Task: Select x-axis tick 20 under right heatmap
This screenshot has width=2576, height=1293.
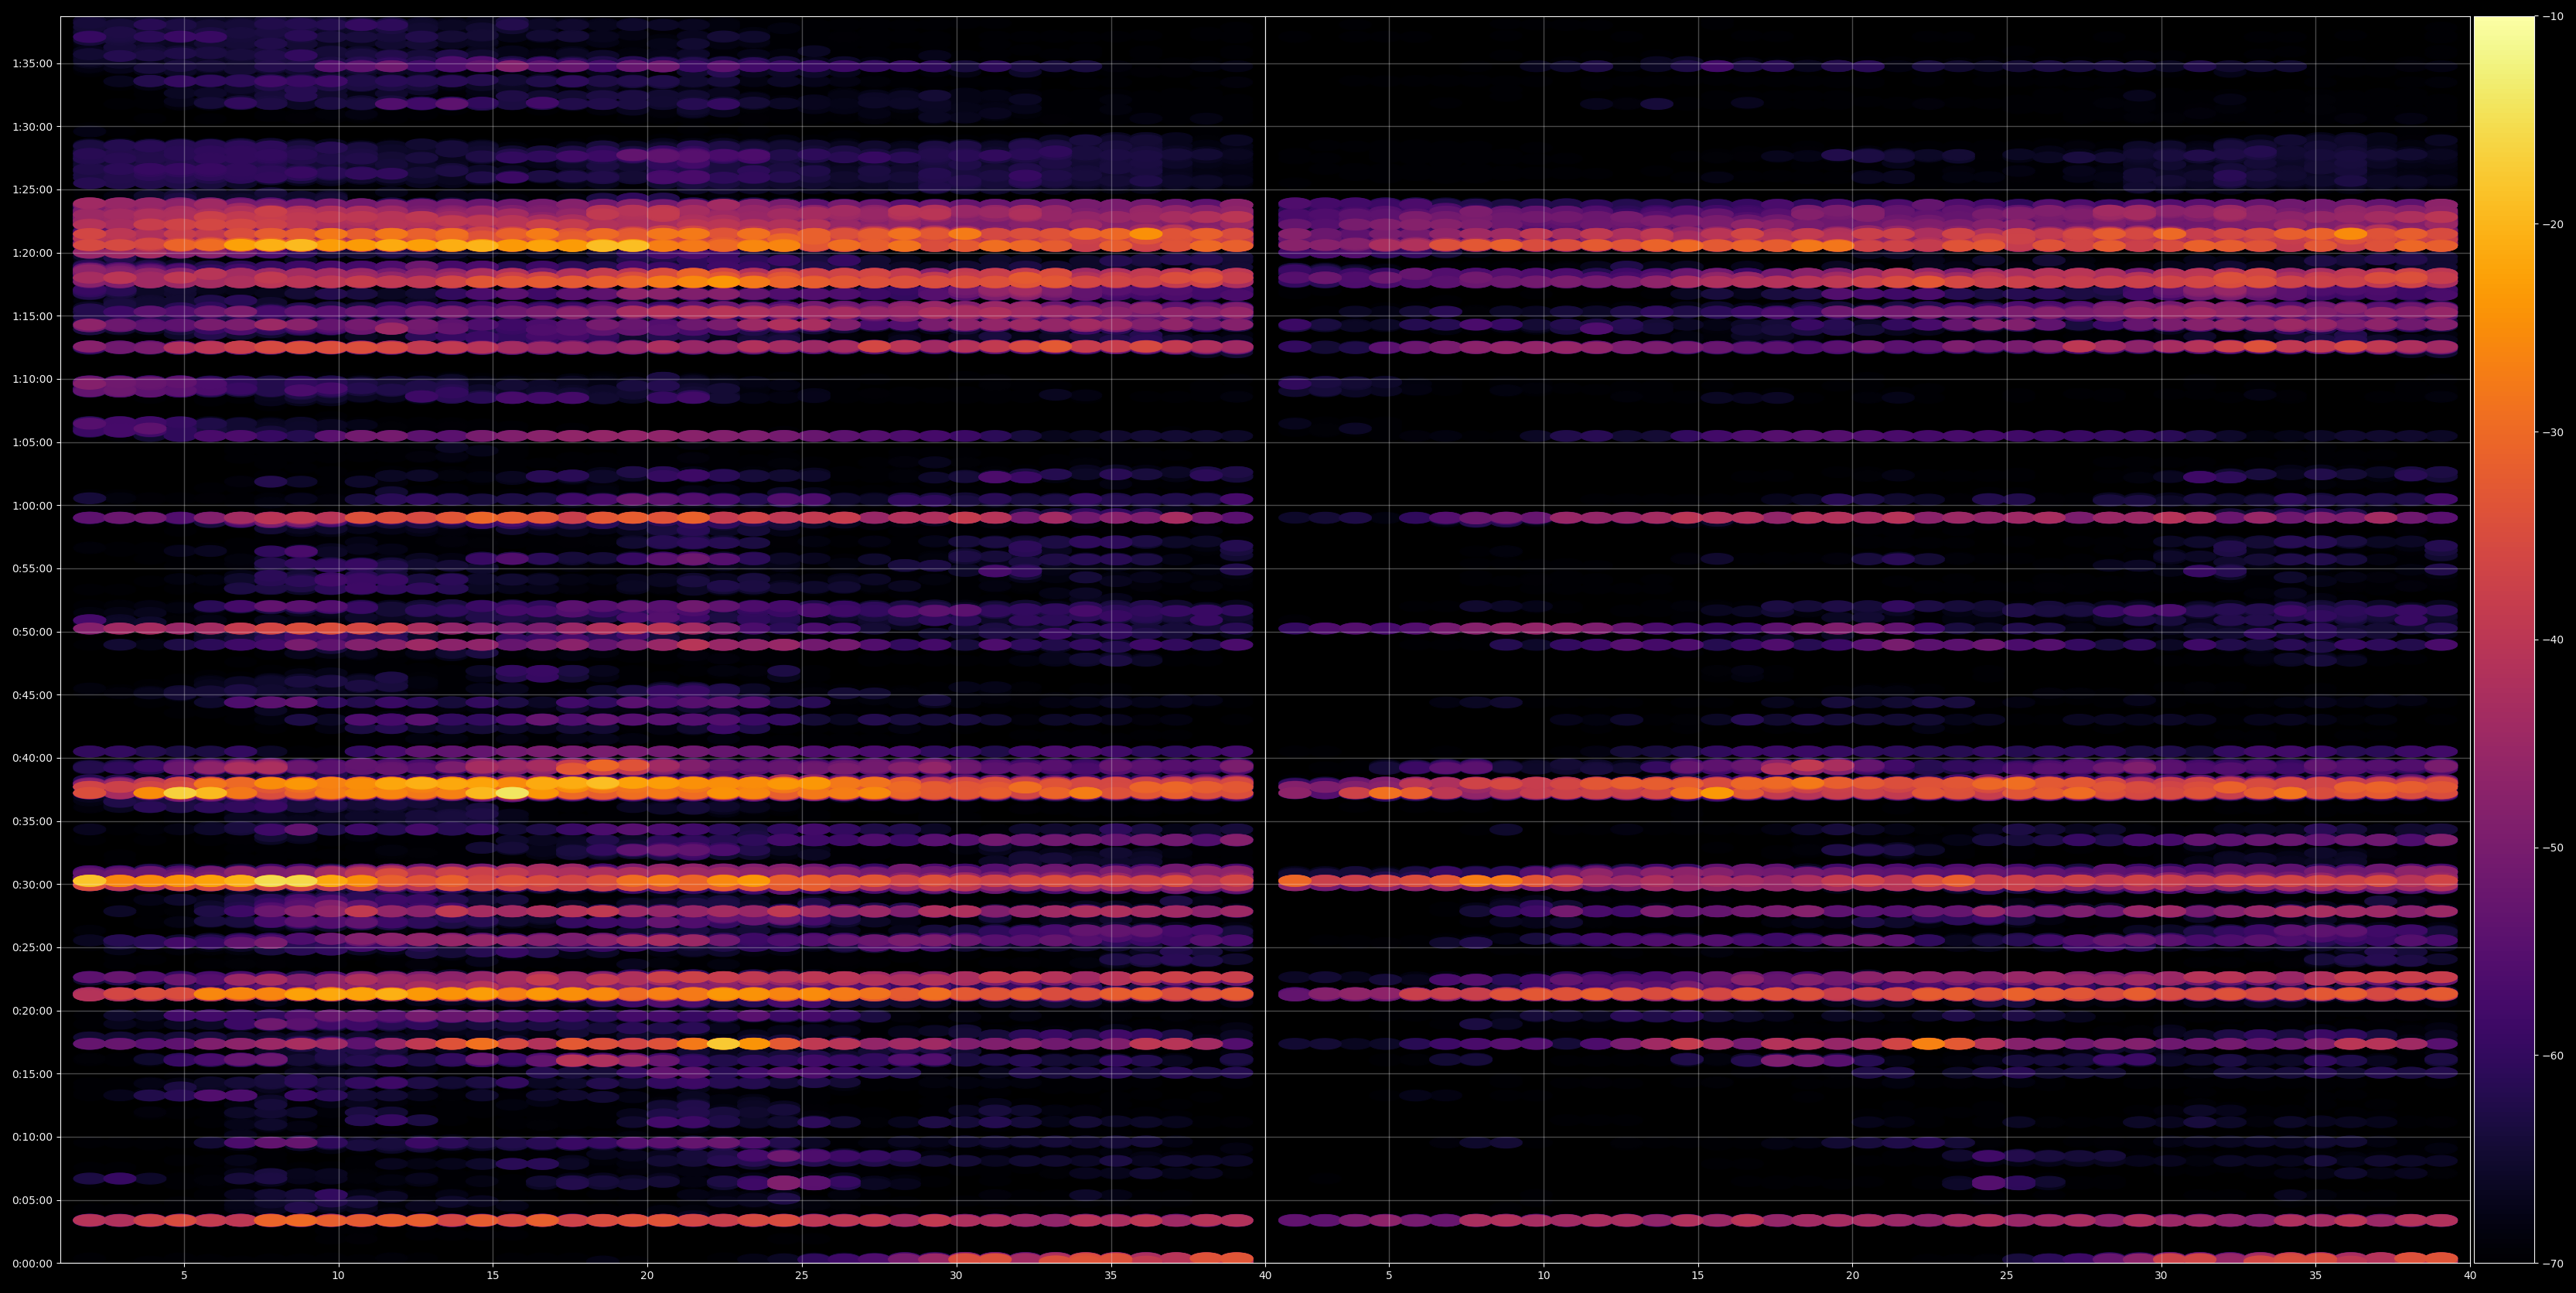Action: click(x=1852, y=1276)
